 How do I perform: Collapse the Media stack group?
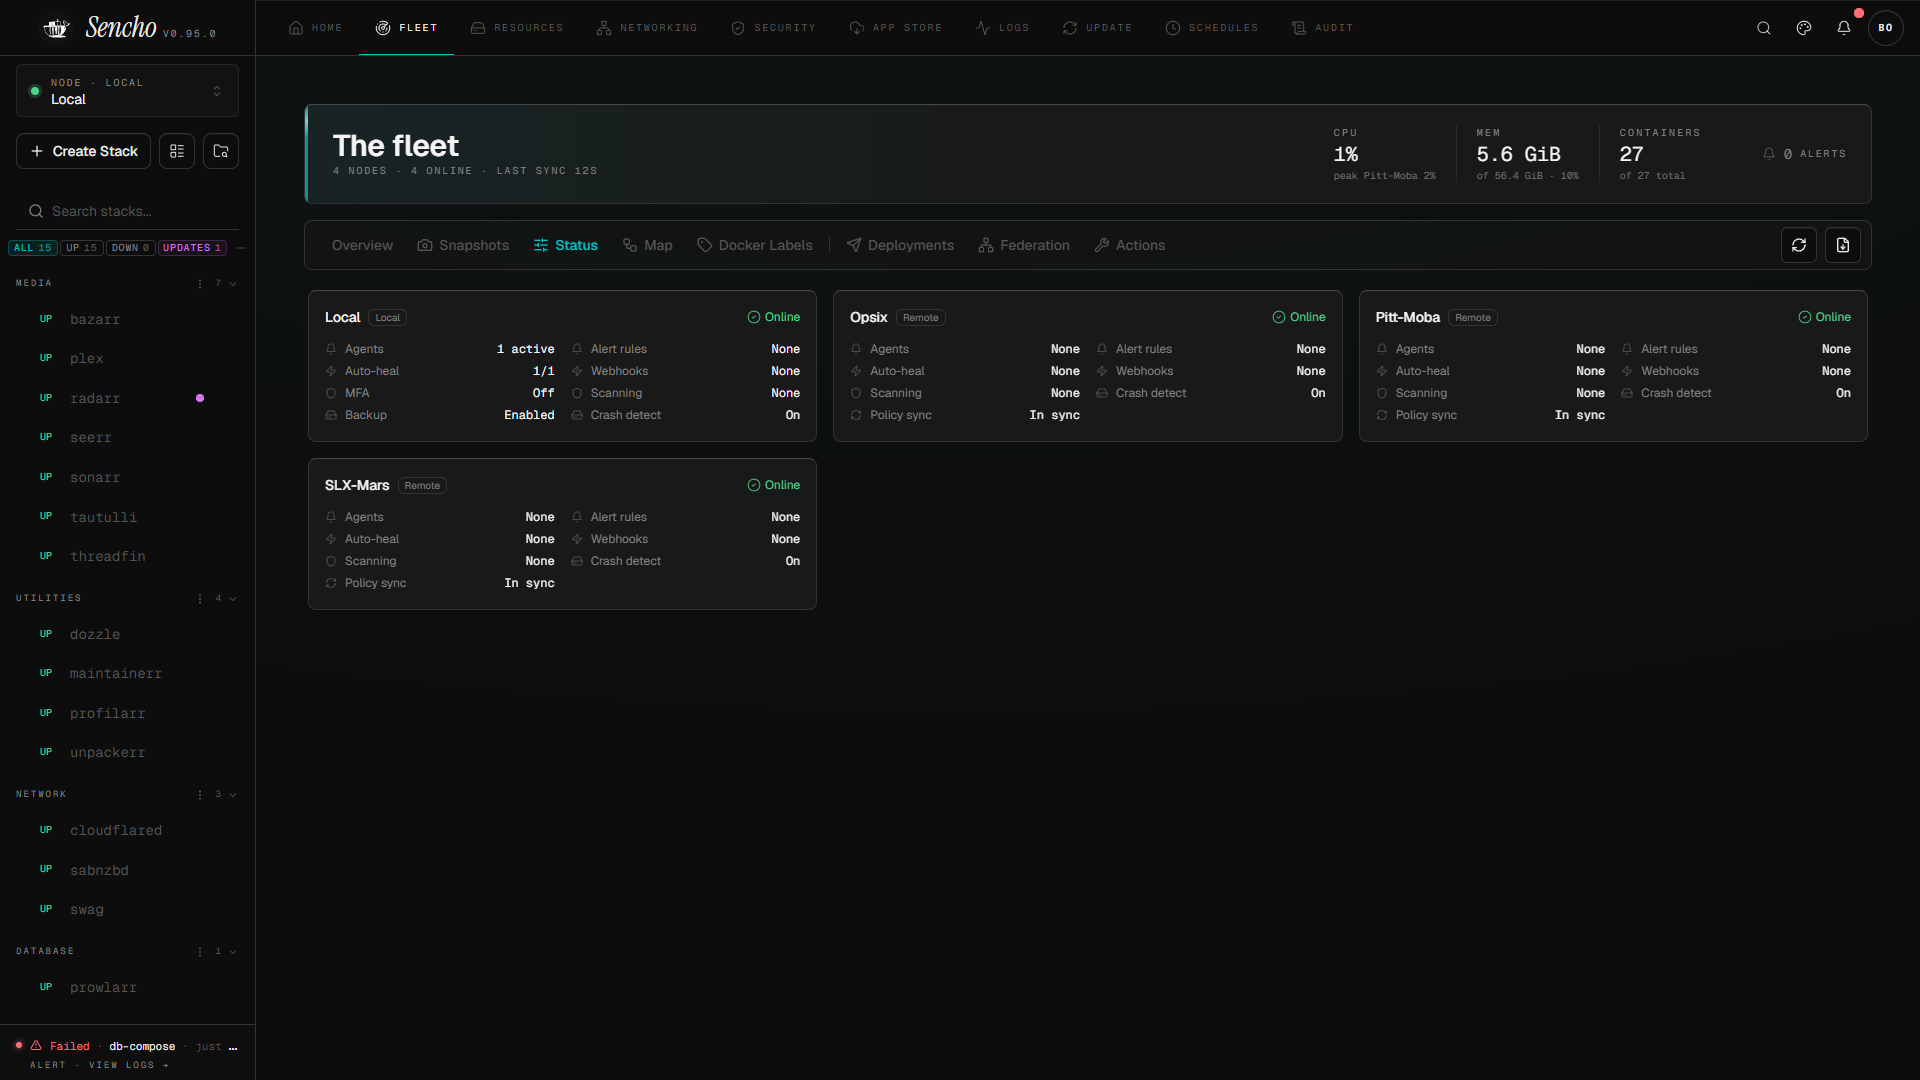233,284
